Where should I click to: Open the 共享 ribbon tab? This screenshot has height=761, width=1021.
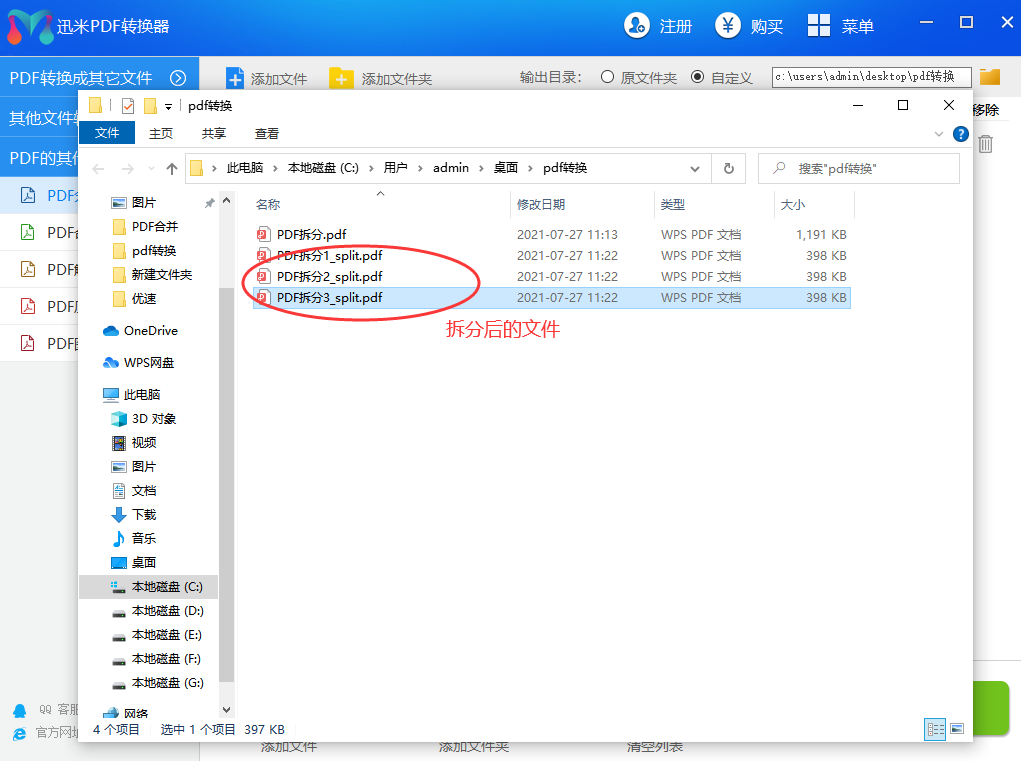point(214,133)
